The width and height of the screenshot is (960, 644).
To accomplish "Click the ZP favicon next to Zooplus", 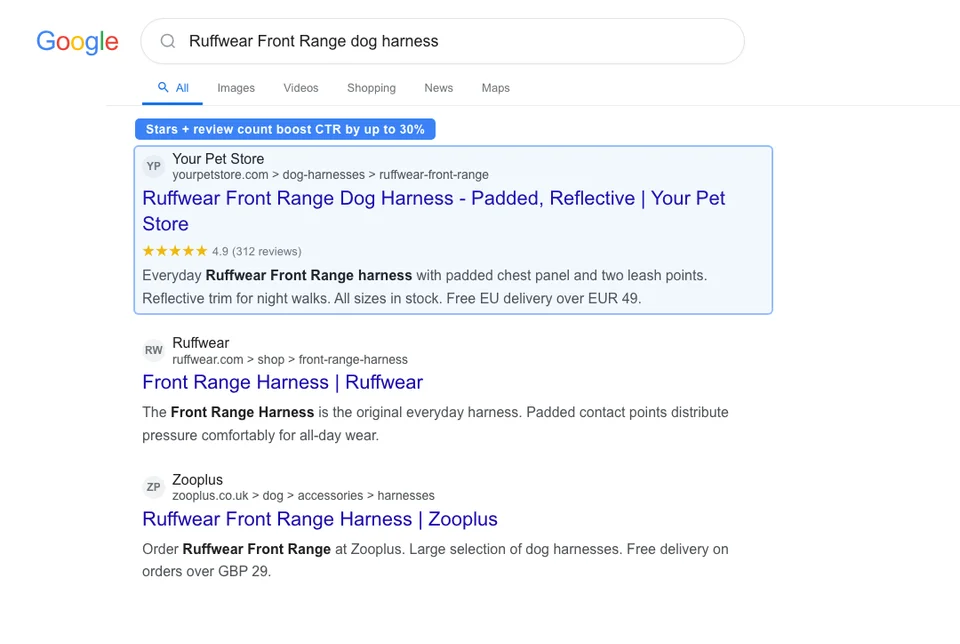I will pos(153,487).
